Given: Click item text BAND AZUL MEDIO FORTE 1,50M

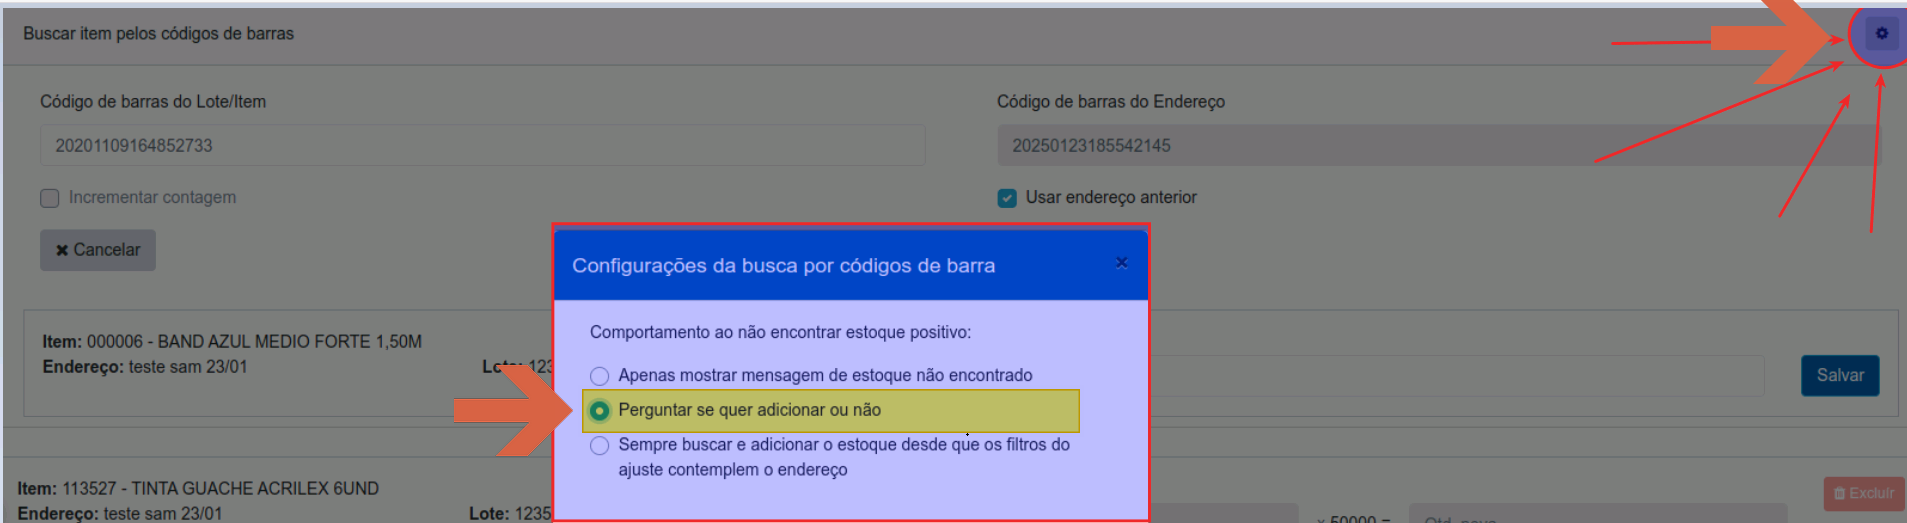Looking at the screenshot, I should pos(290,342).
